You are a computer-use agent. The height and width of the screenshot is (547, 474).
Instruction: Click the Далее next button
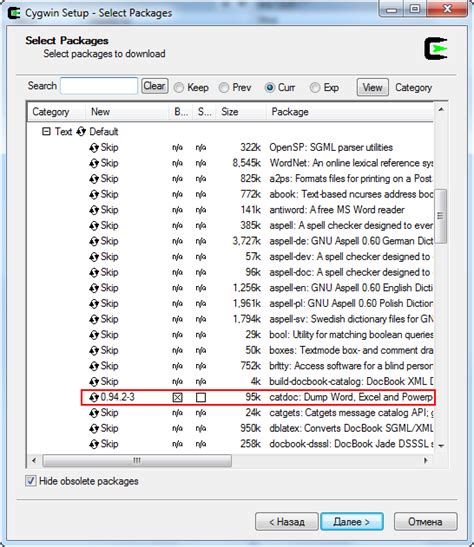coord(352,522)
